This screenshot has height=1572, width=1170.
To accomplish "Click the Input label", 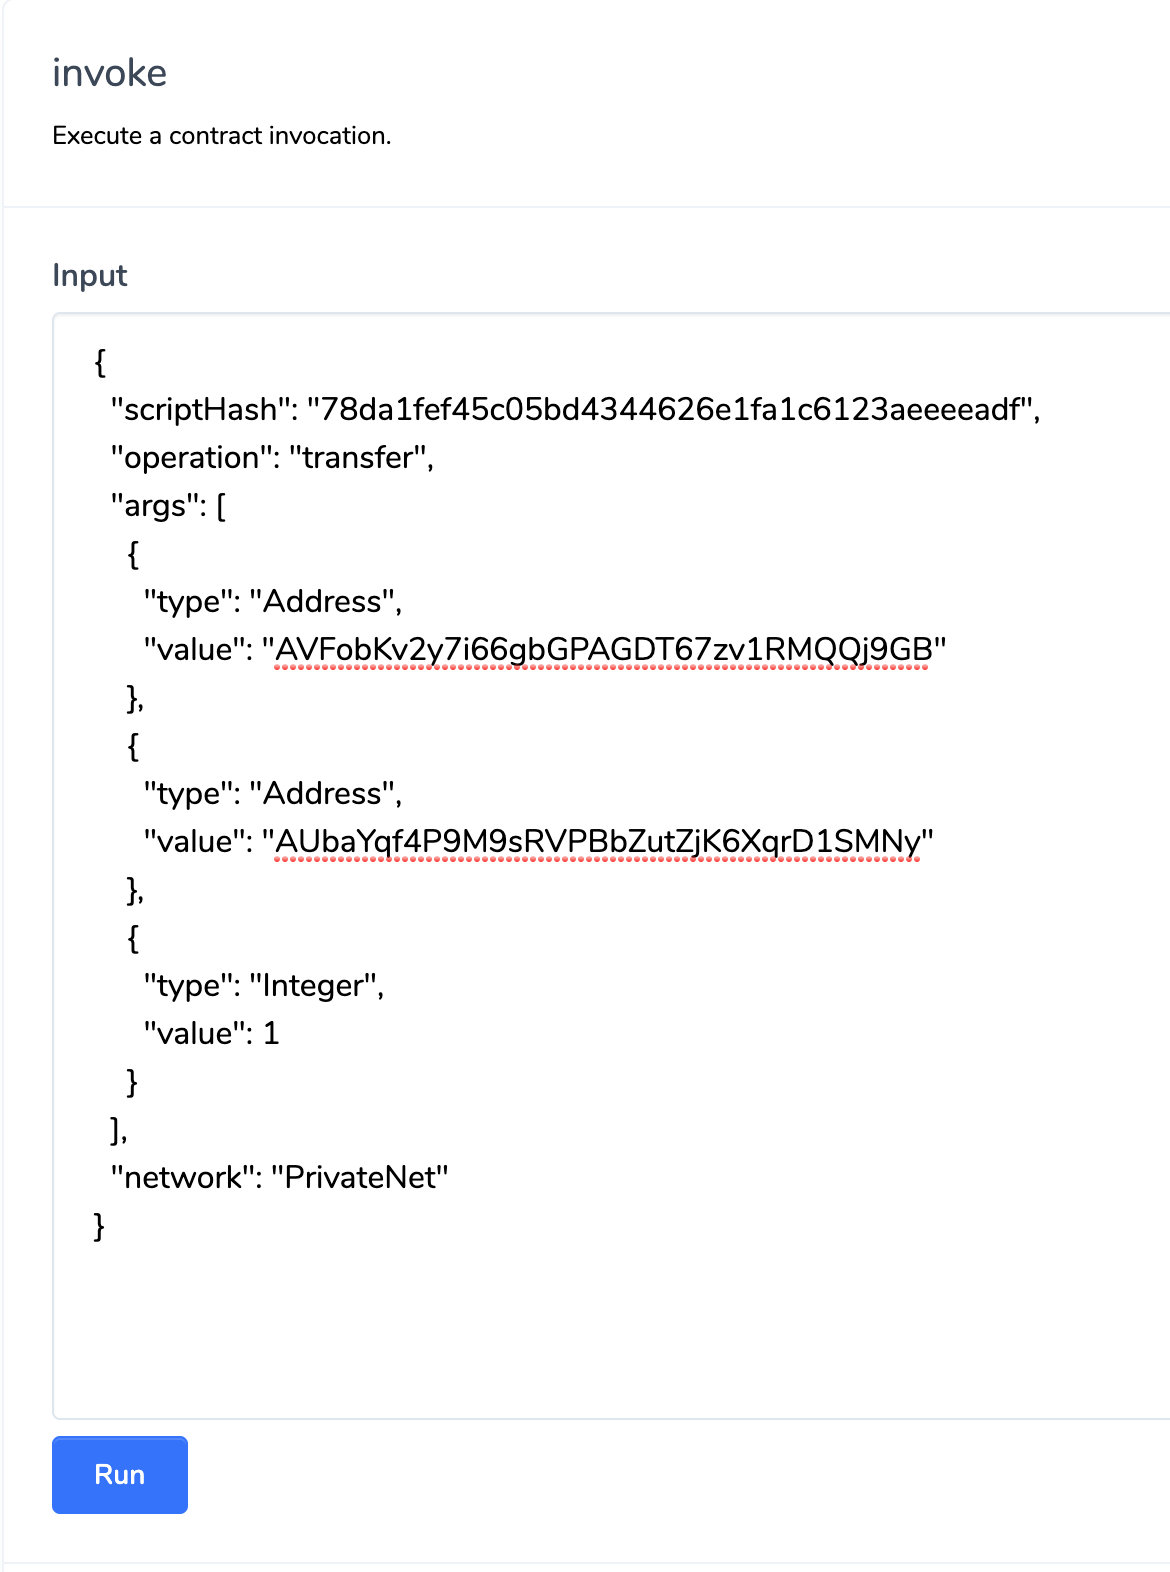I will (x=90, y=275).
